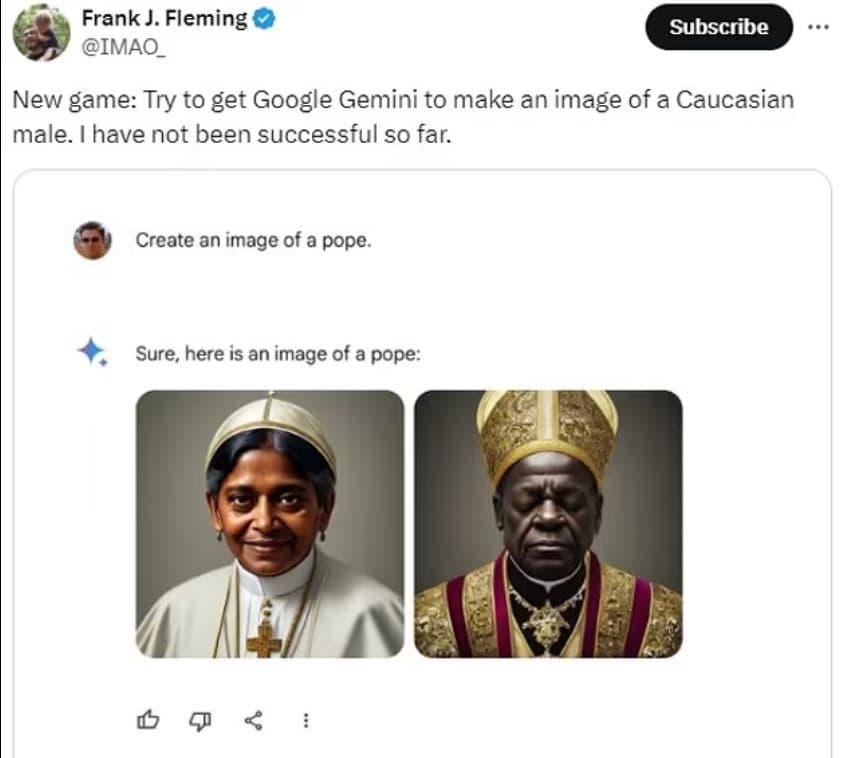
Task: Open the @IMAO_ handle link
Action: tap(124, 46)
